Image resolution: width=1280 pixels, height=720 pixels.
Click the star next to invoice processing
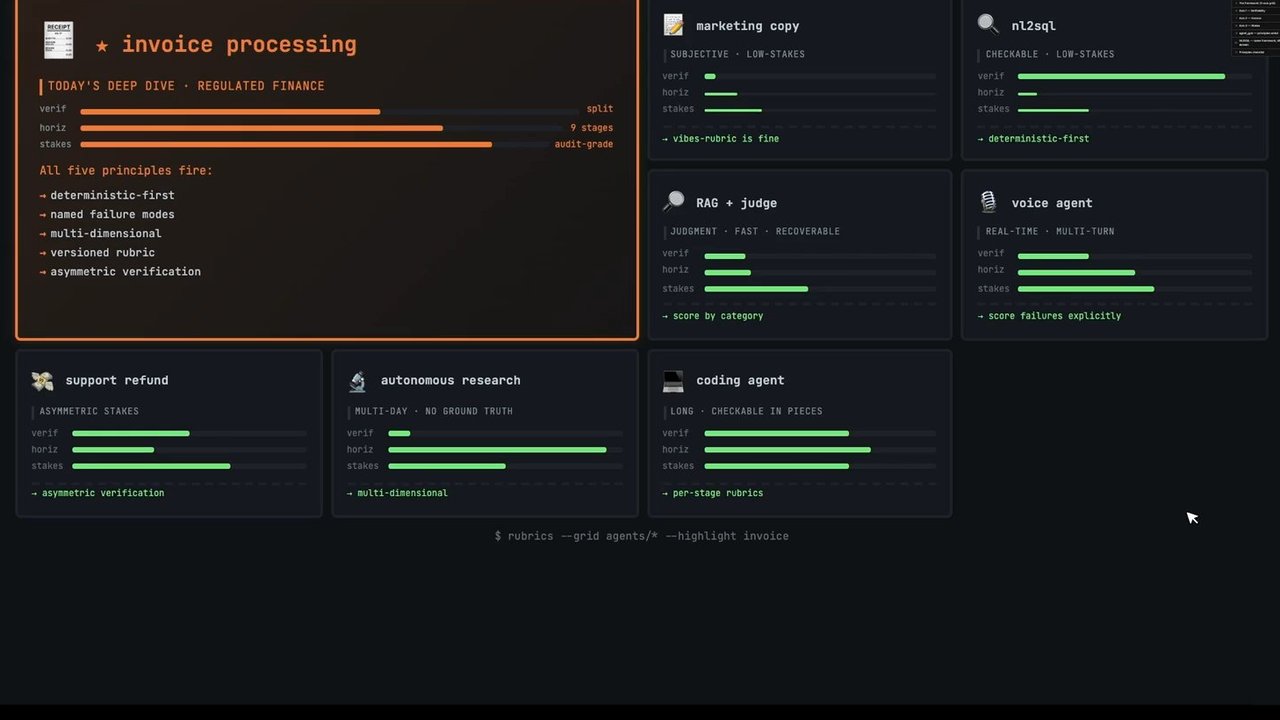102,45
